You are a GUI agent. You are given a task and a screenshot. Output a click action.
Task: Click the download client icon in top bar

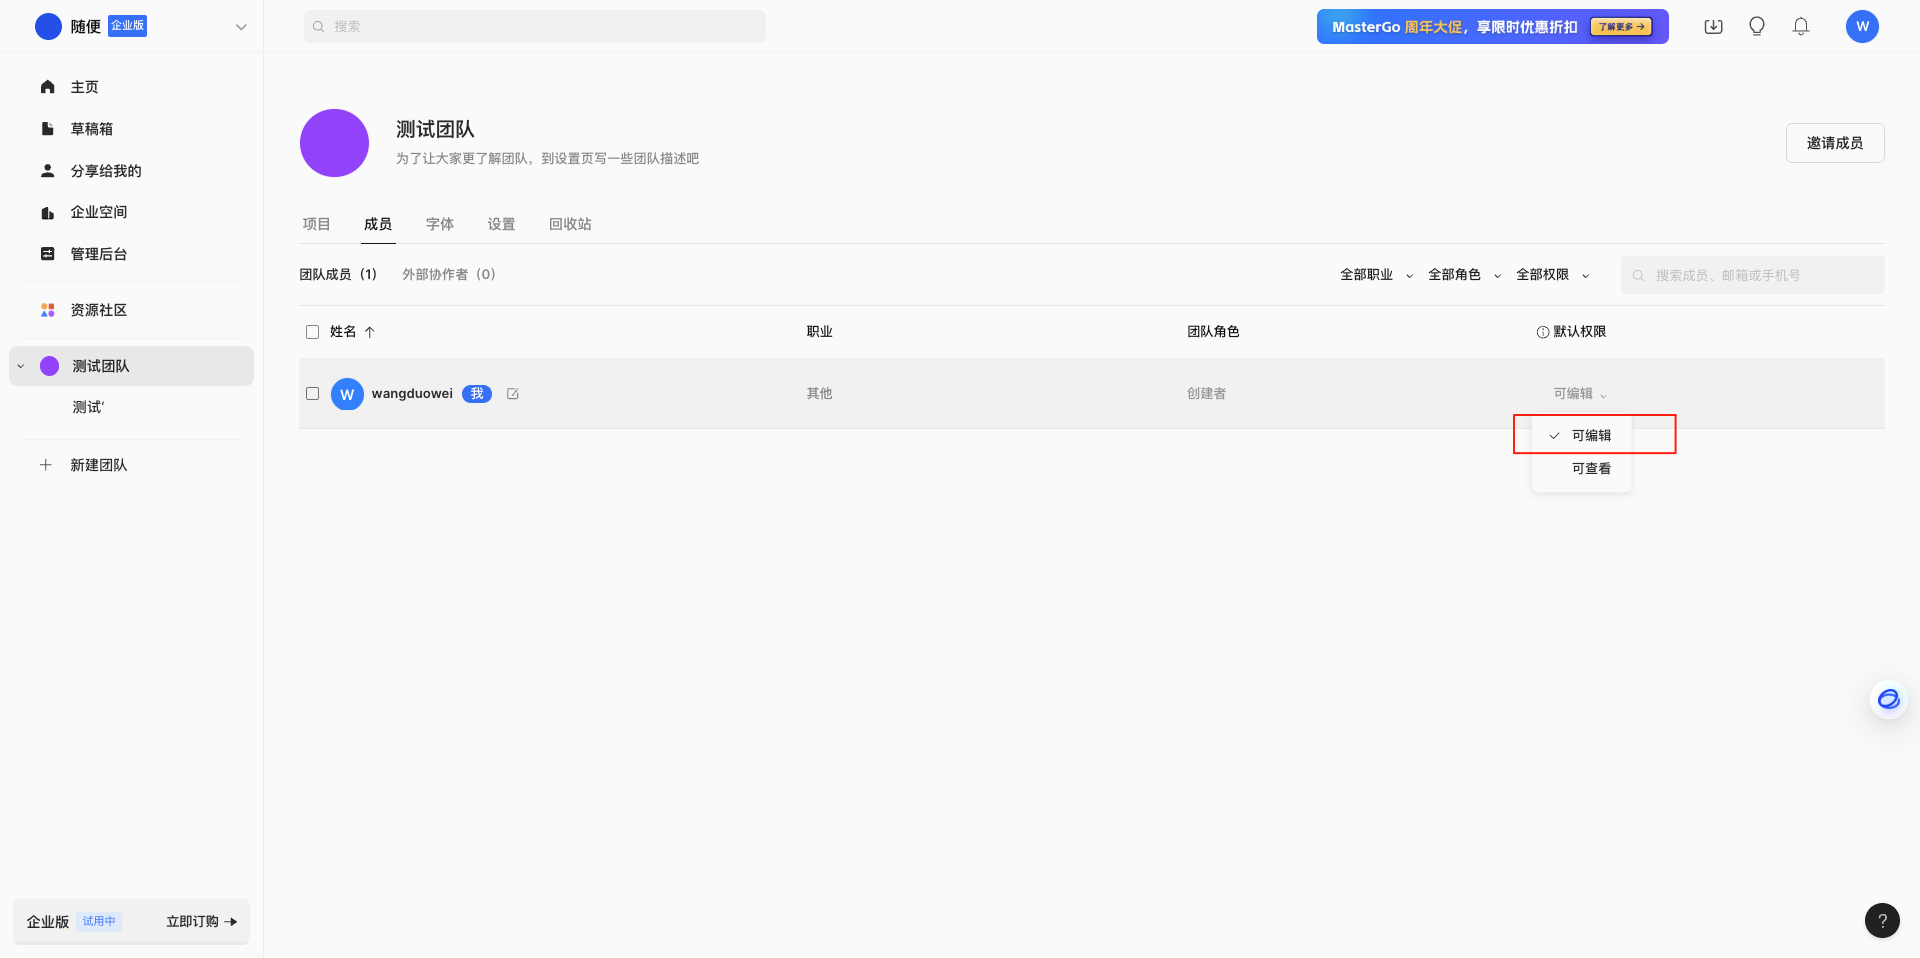pos(1713,27)
